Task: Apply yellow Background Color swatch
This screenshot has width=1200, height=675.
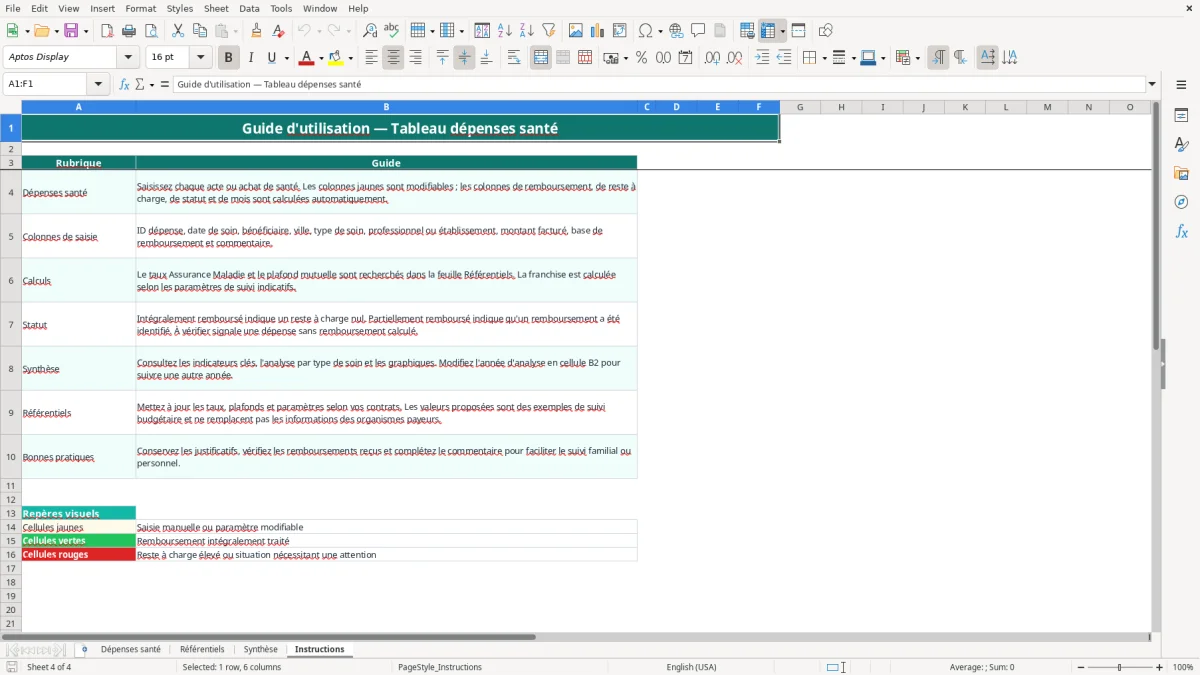Action: point(337,58)
